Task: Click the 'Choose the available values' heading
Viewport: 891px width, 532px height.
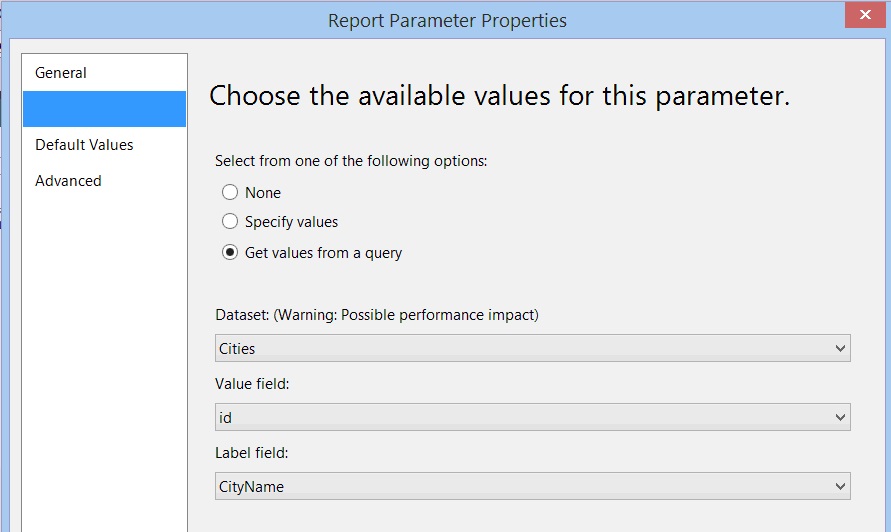Action: 499,96
